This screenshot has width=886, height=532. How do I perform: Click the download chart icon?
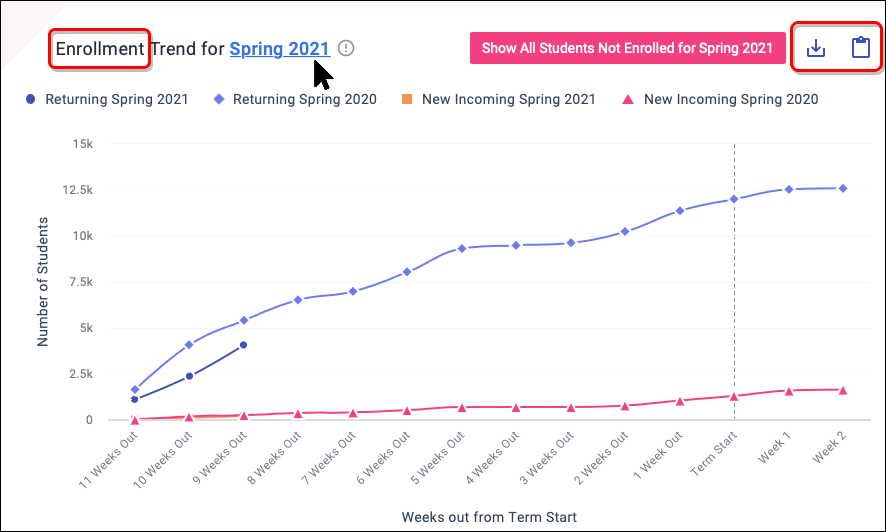[x=816, y=48]
